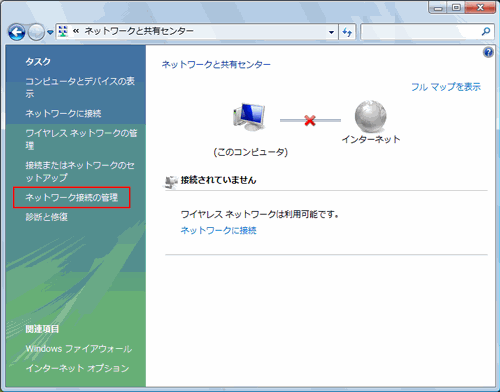Screen dimensions: 500x392
Task: Expand the address bar history dropdown arrow
Action: (331, 32)
